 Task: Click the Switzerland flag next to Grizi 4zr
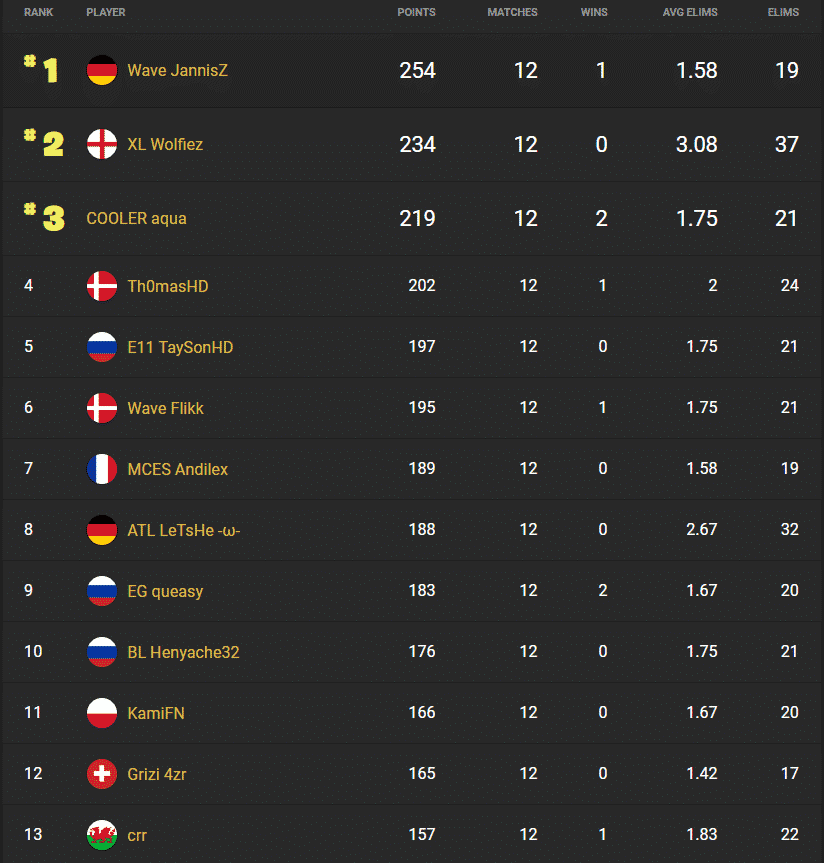(101, 773)
